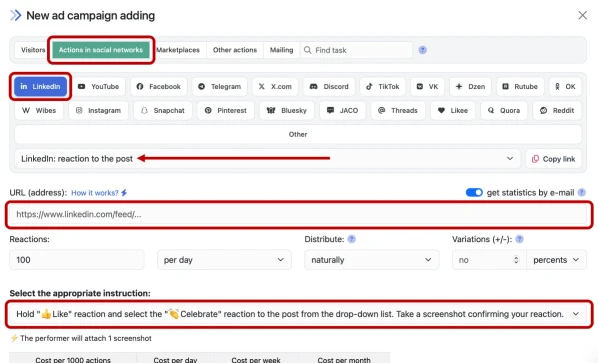This screenshot has width=598, height=363.
Task: Select the Threads network button
Action: pos(398,111)
